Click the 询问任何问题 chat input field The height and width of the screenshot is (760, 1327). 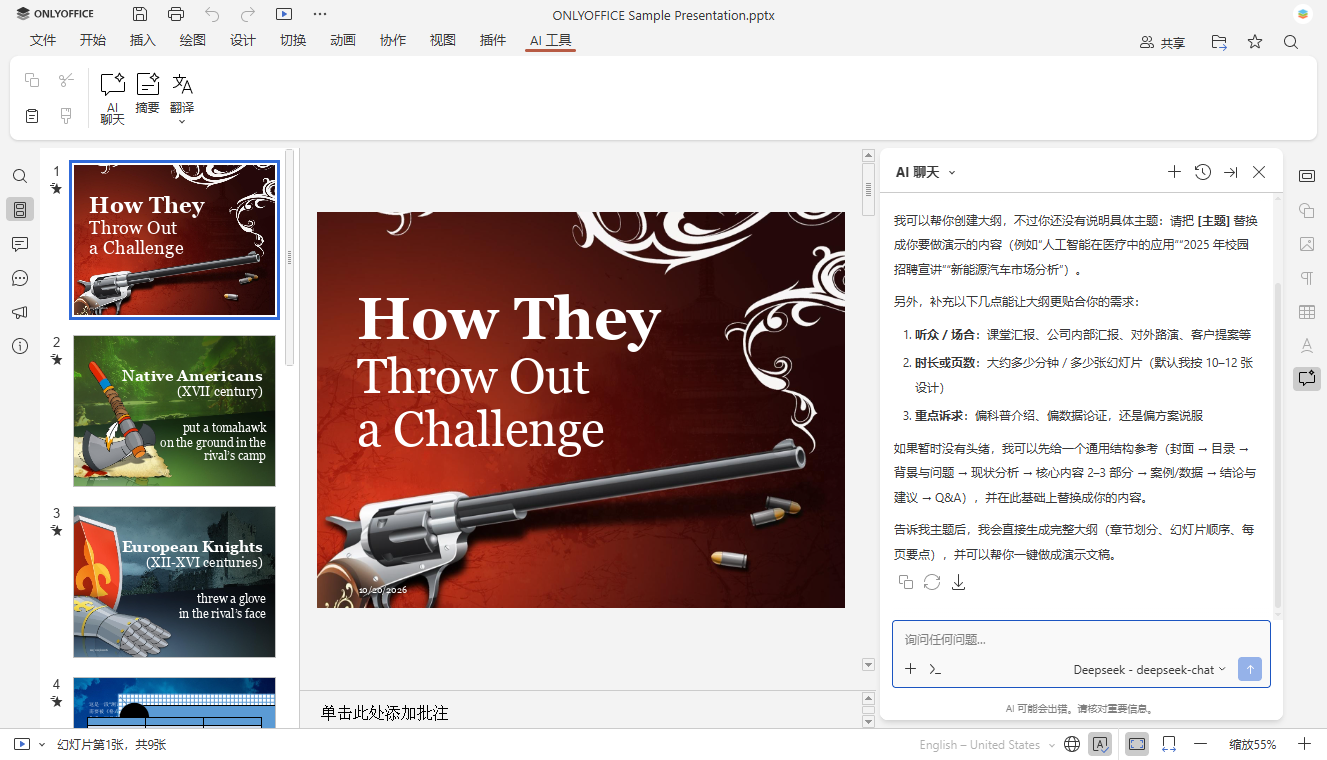click(1081, 640)
